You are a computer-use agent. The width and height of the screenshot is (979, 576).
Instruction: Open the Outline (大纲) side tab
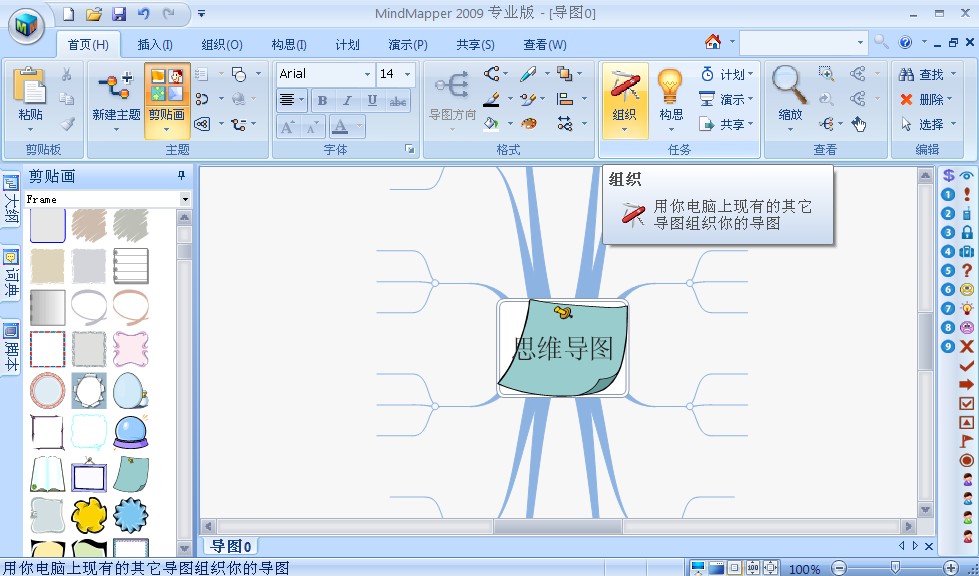(11, 200)
